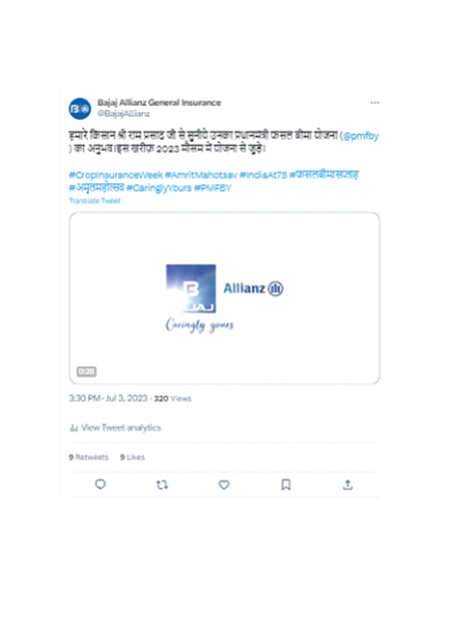Click the Translate Tweet link
This screenshot has width=449, height=625.
(95, 200)
